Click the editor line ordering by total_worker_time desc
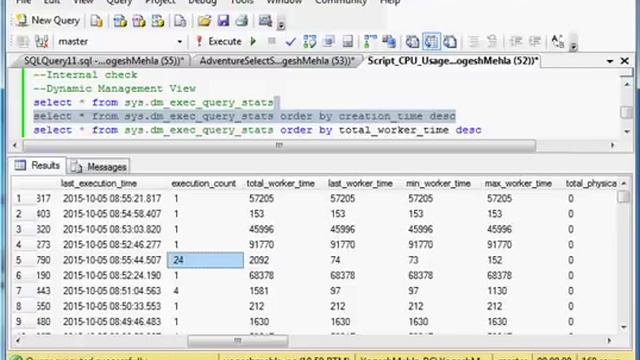 tap(258, 130)
